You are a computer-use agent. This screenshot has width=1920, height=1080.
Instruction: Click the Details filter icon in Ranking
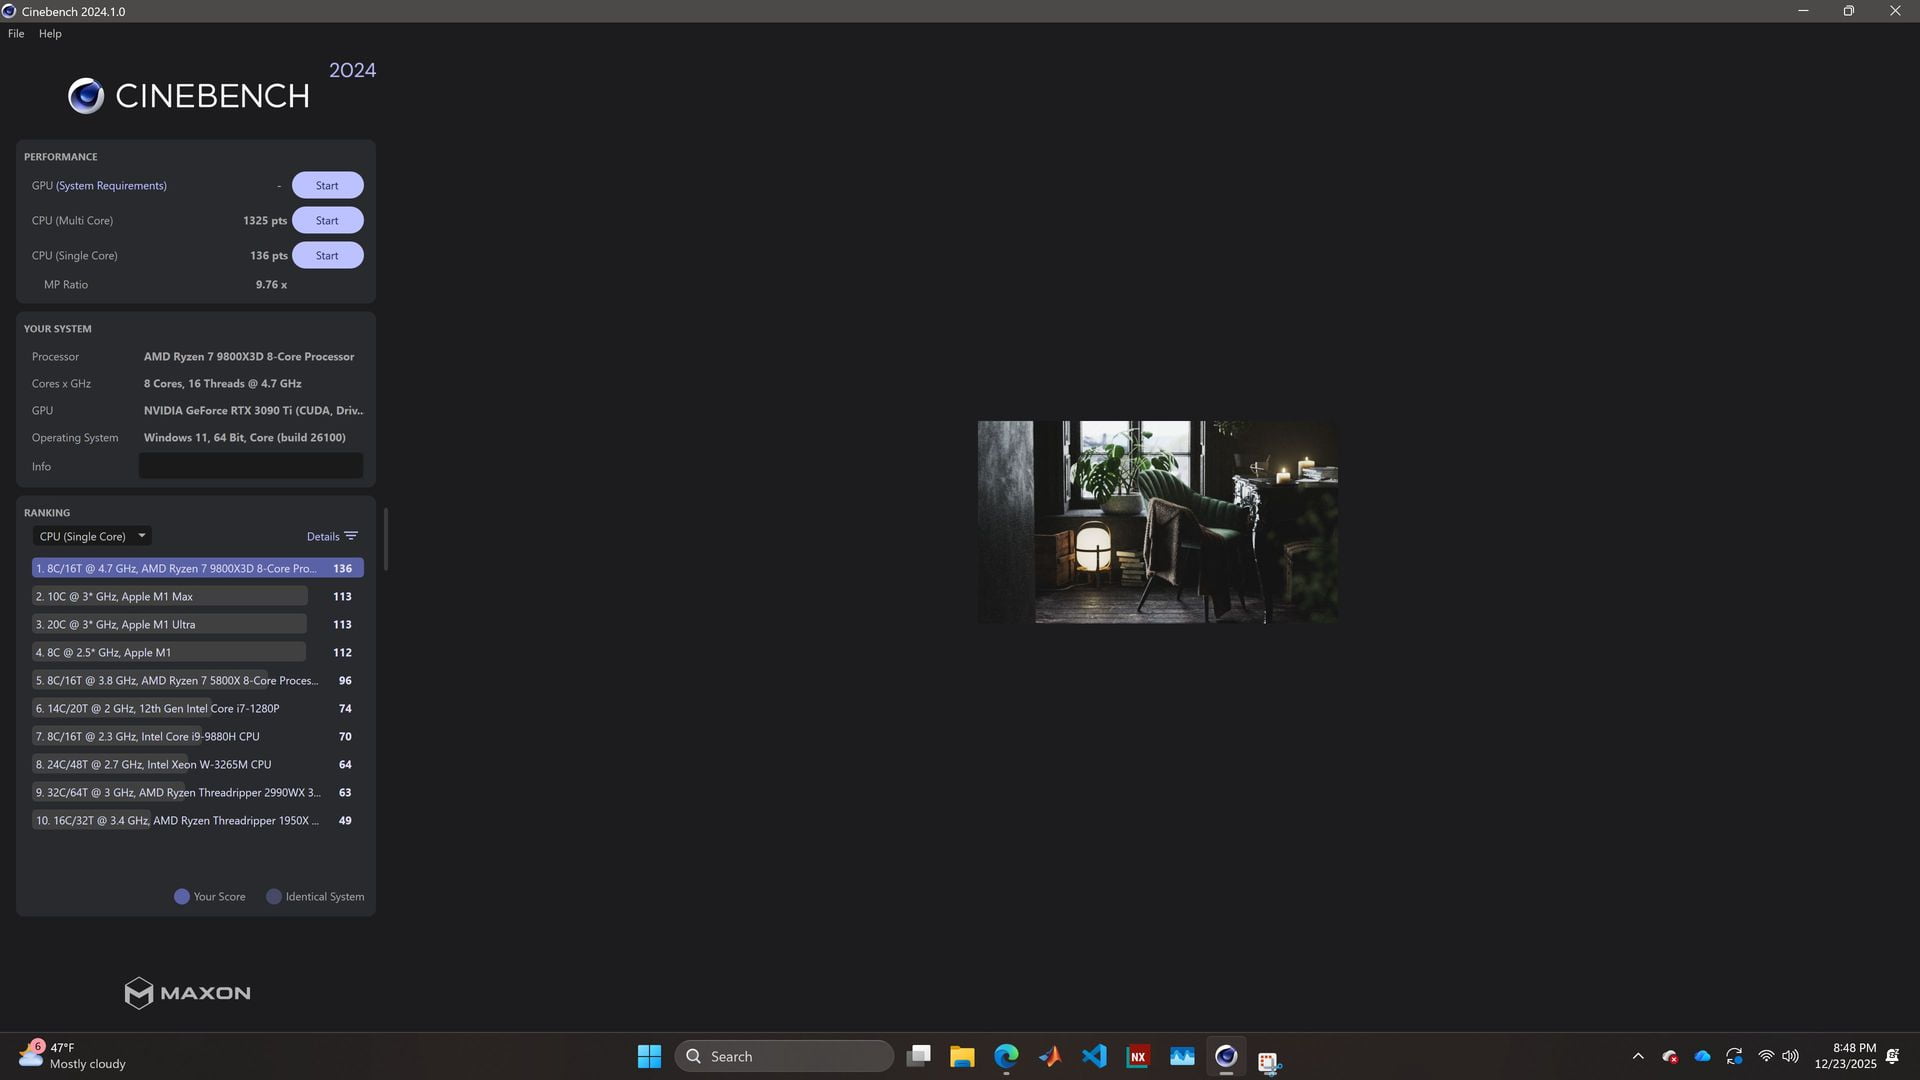[x=351, y=536]
